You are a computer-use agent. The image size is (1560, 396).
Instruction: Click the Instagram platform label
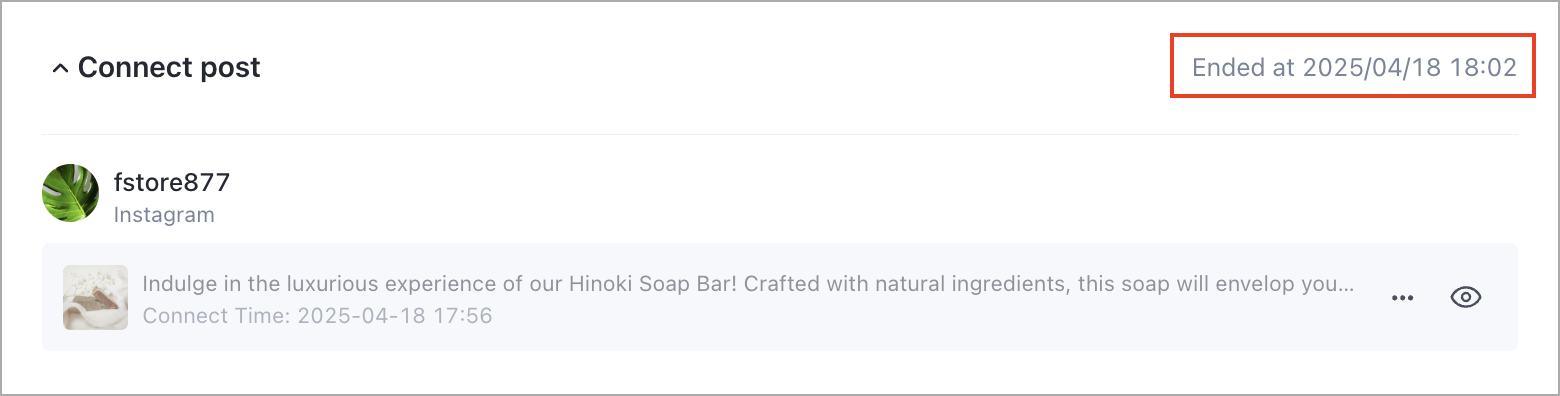(x=164, y=214)
